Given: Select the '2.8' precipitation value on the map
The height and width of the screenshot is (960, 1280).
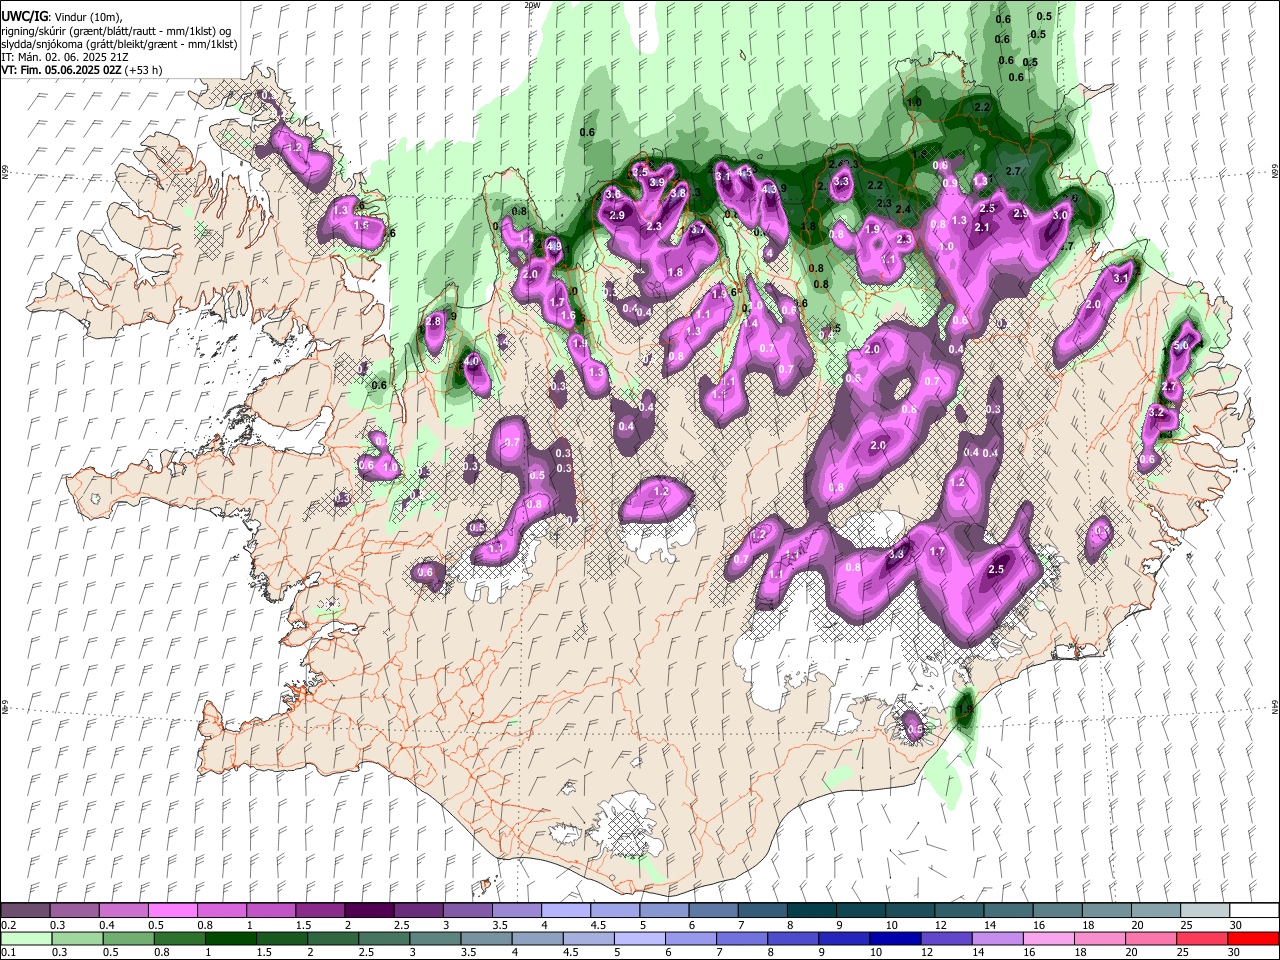Looking at the screenshot, I should (433, 322).
